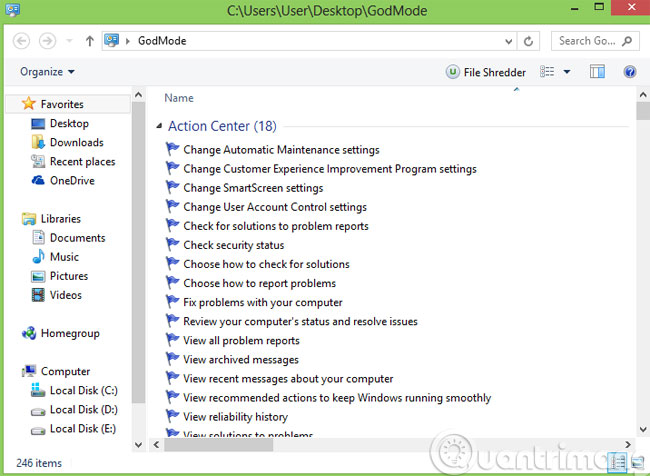Open the Help question mark icon
The width and height of the screenshot is (650, 476).
click(630, 72)
